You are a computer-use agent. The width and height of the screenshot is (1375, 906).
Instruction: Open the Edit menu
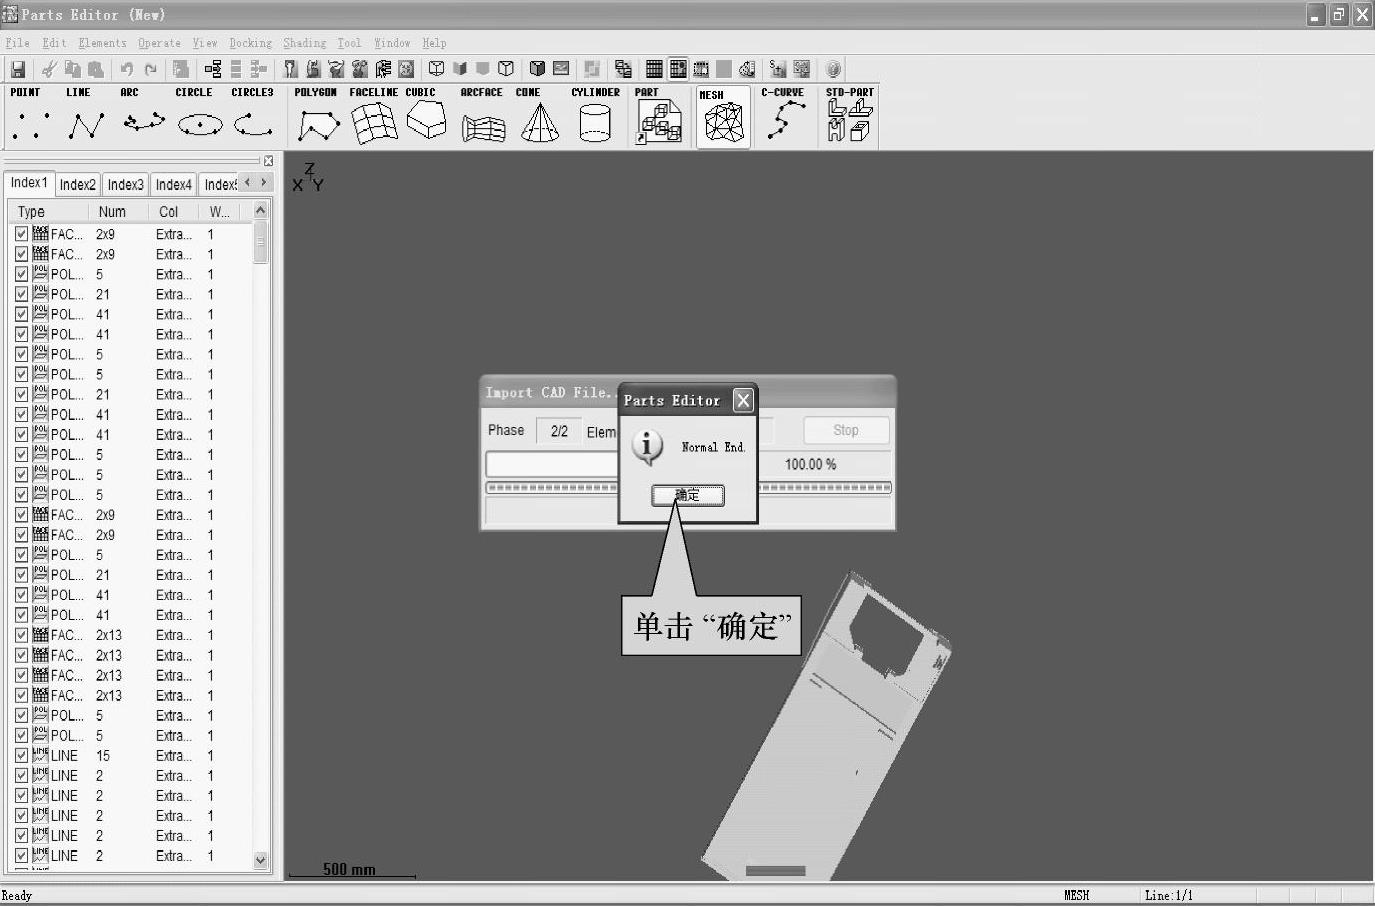click(x=54, y=43)
